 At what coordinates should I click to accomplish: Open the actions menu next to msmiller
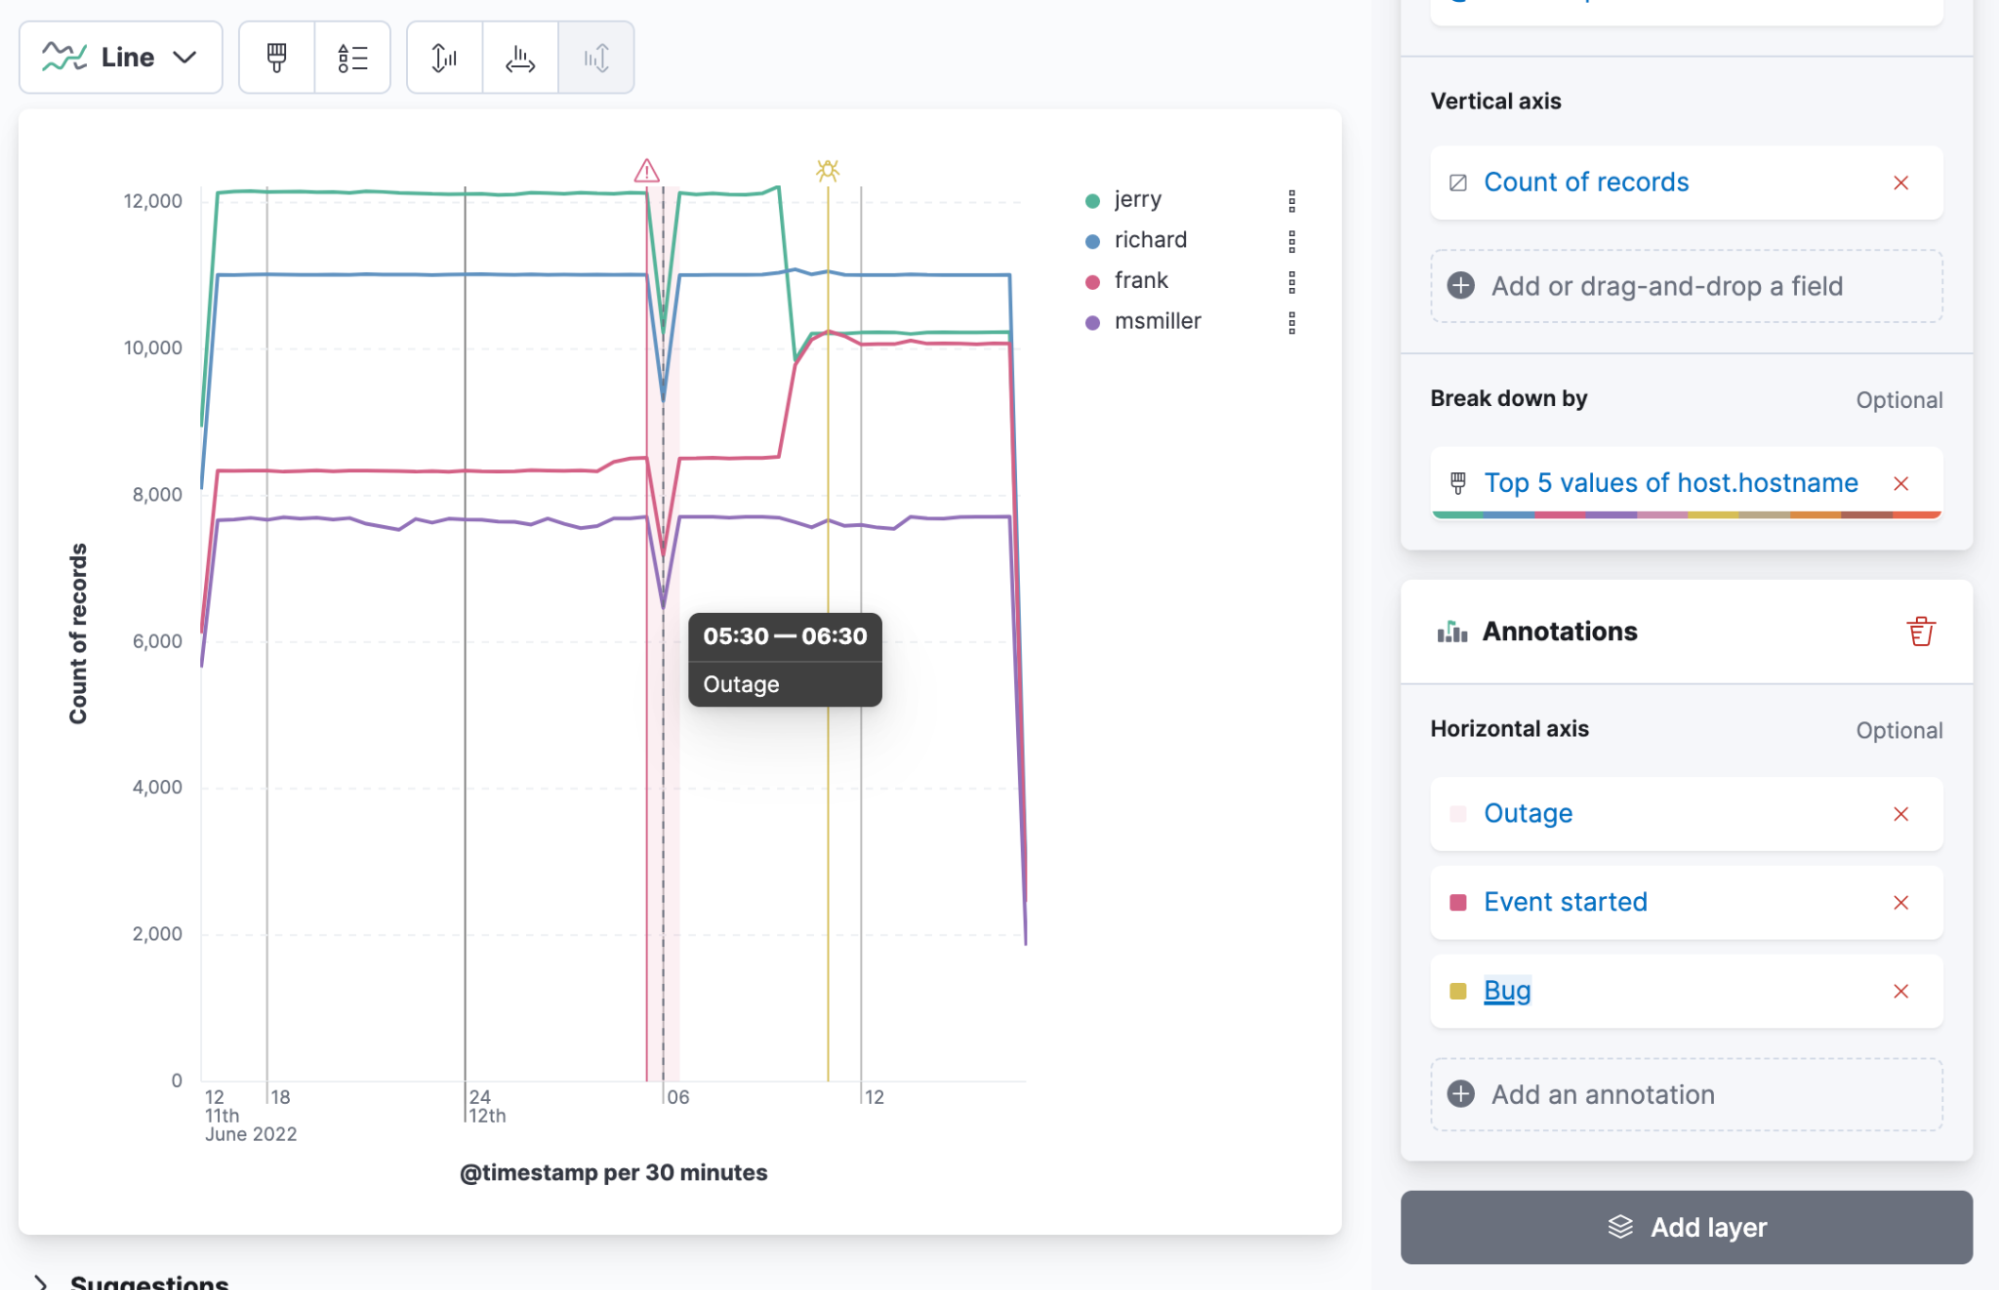pos(1292,322)
